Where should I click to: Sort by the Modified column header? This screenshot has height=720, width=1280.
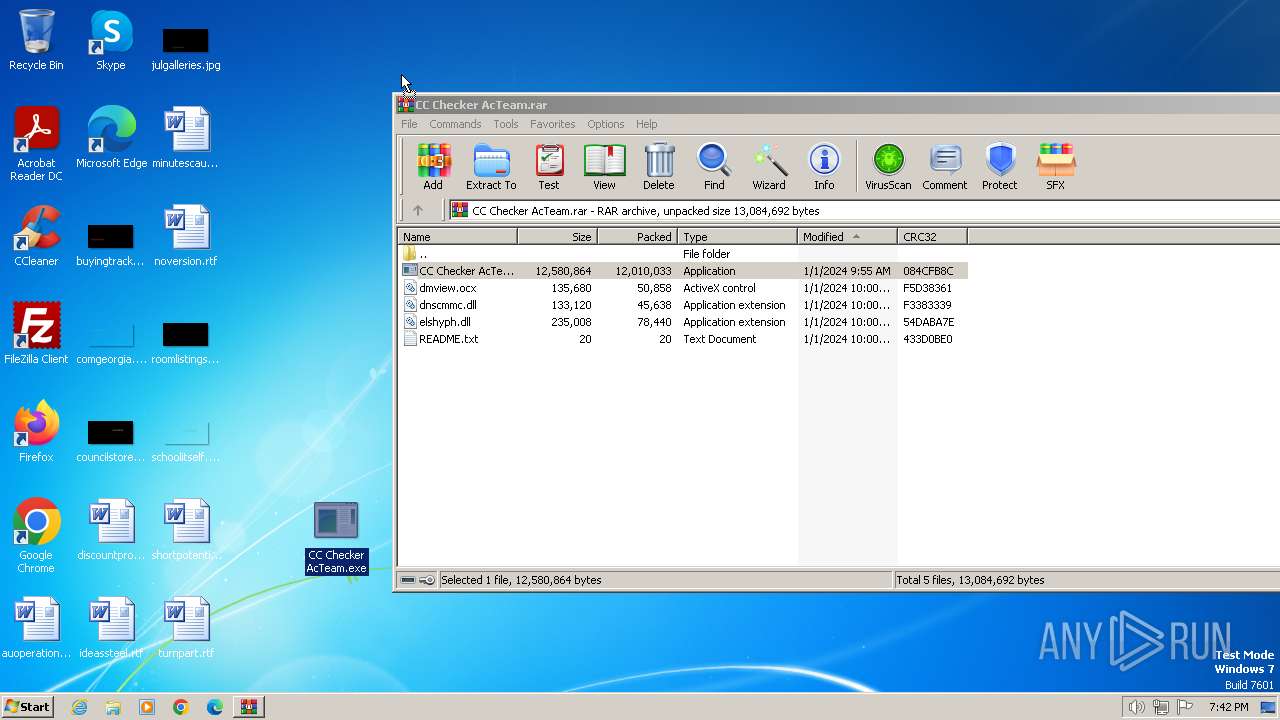pos(847,237)
